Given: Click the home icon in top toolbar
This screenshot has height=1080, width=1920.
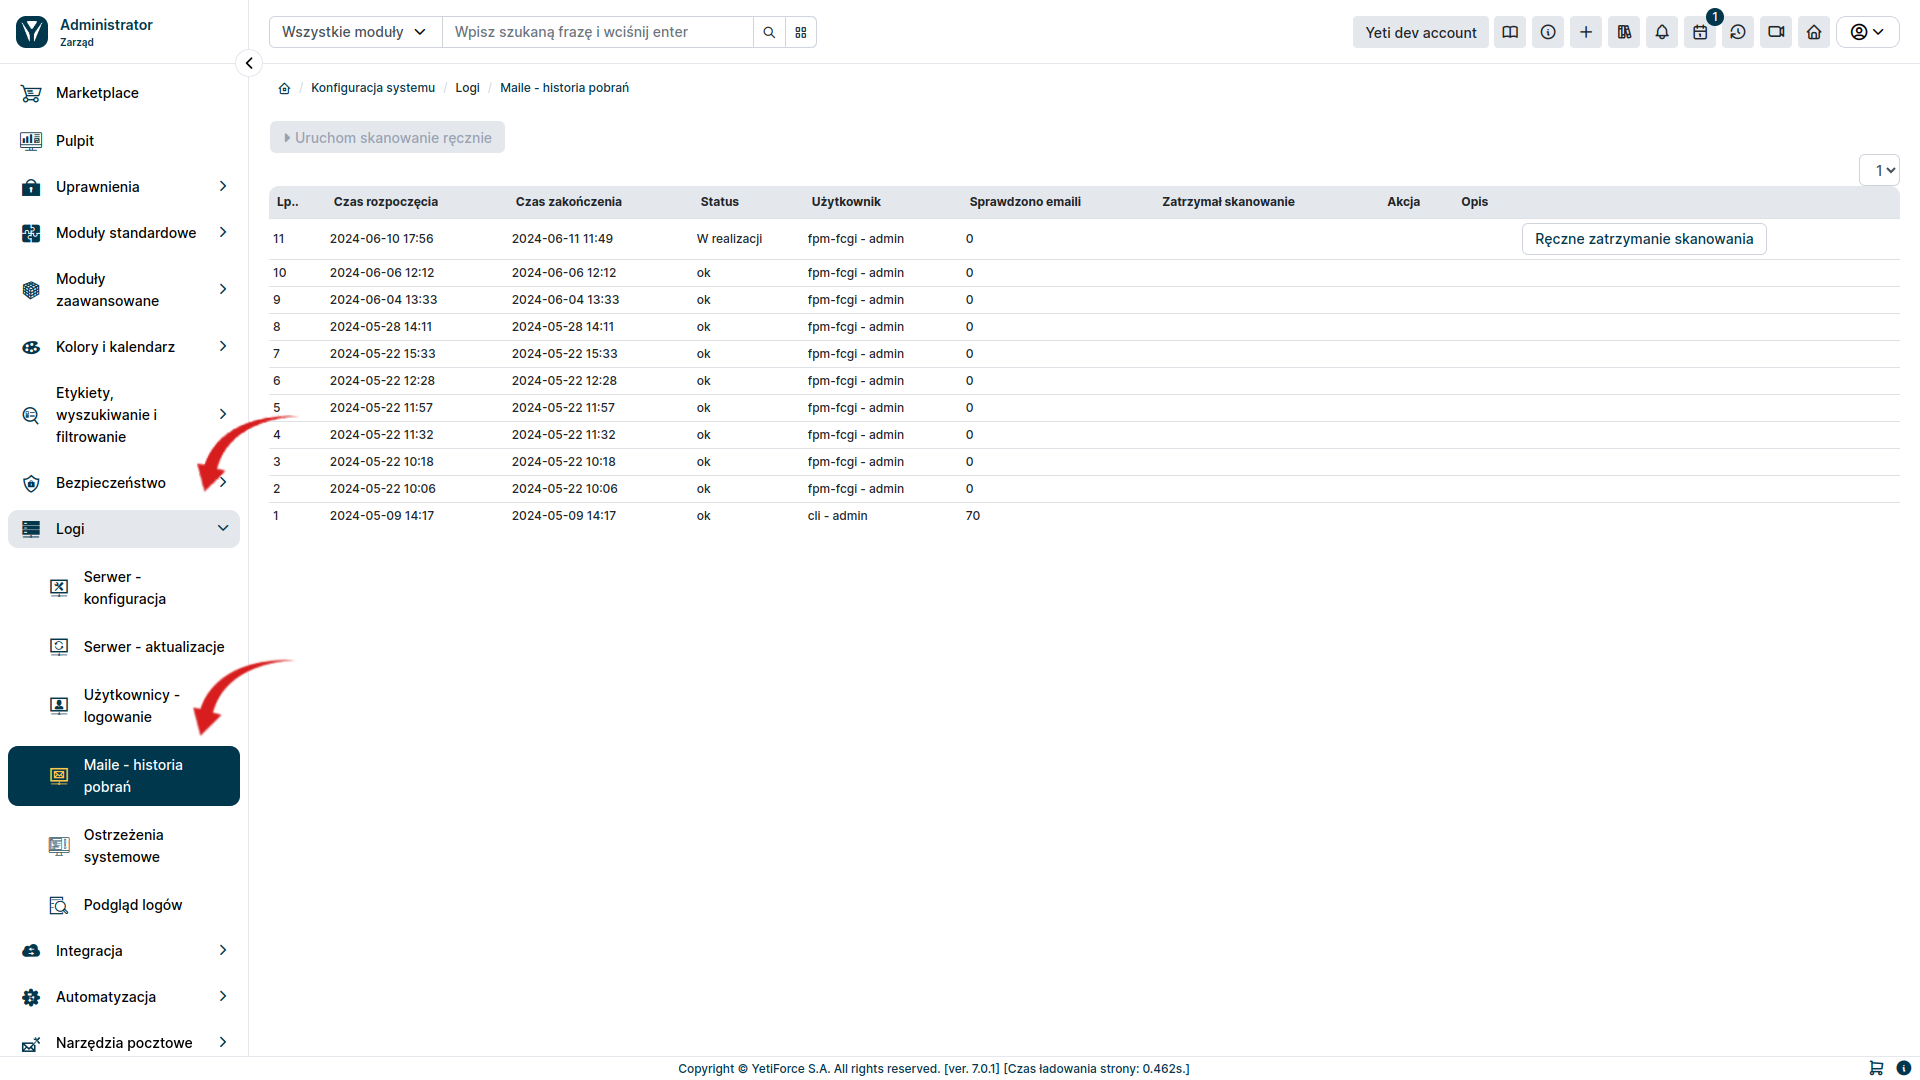Looking at the screenshot, I should (1814, 32).
